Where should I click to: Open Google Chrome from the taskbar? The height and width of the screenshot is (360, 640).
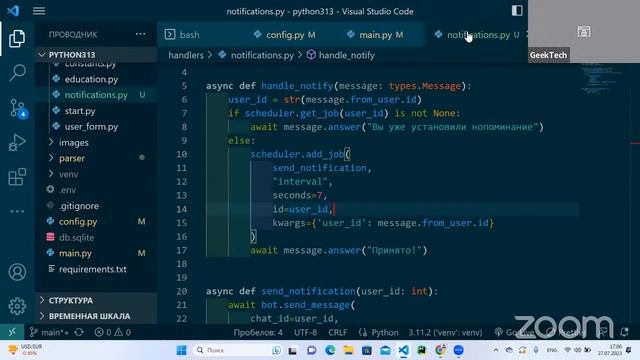click(440, 350)
